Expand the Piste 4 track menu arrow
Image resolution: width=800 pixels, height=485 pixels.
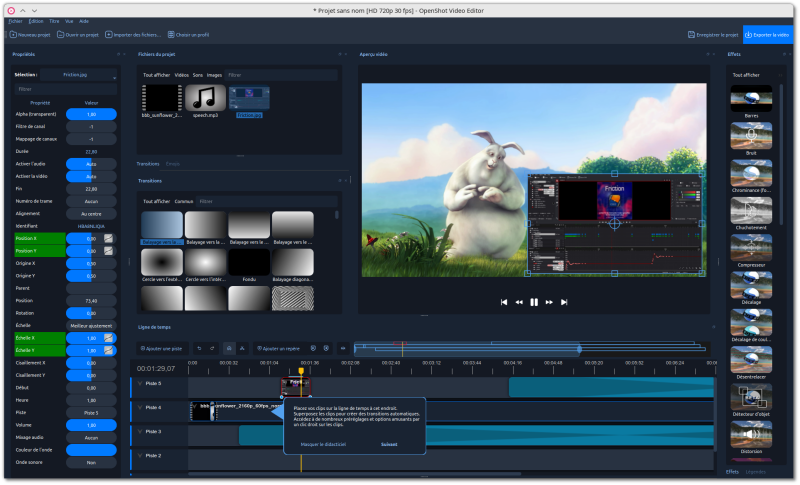(x=140, y=408)
